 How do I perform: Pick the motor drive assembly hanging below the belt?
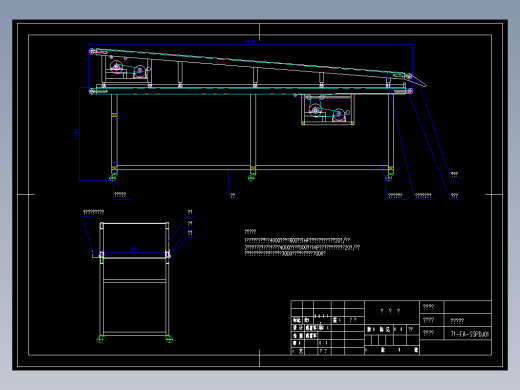tap(328, 110)
